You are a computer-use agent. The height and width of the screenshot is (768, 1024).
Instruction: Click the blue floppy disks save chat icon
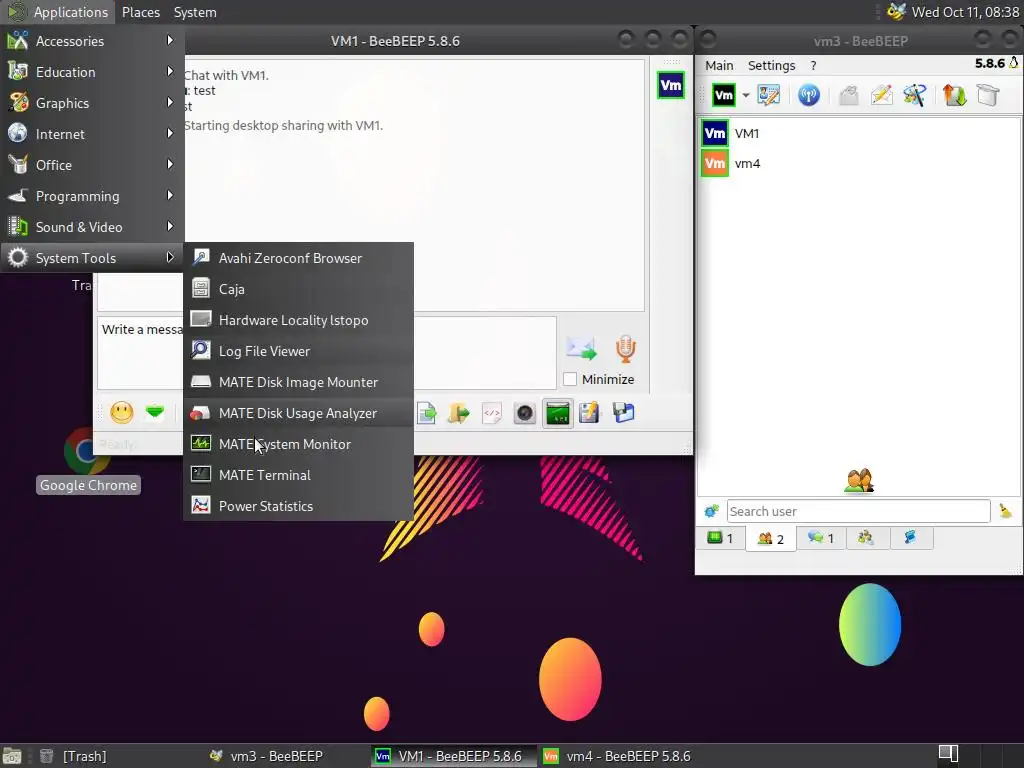click(x=624, y=413)
